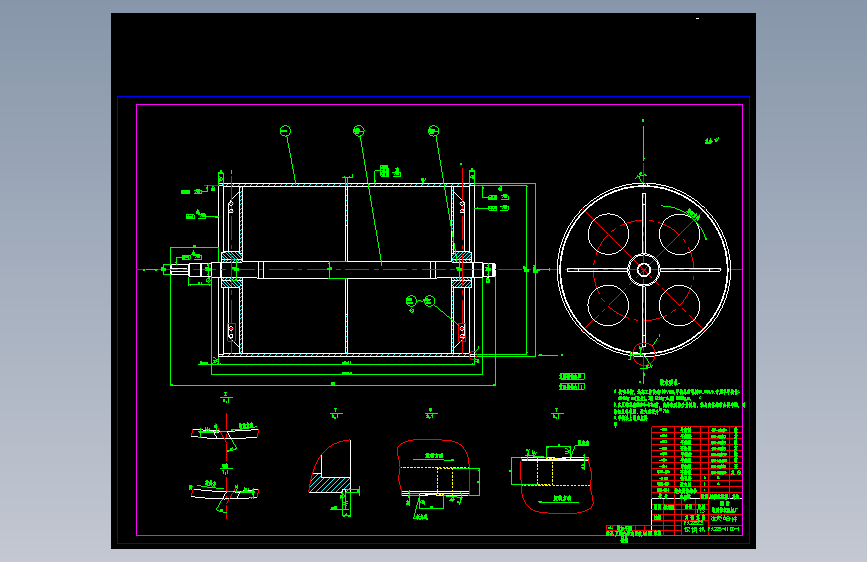Click the rightmost red-outlined detail view

[x=553, y=480]
